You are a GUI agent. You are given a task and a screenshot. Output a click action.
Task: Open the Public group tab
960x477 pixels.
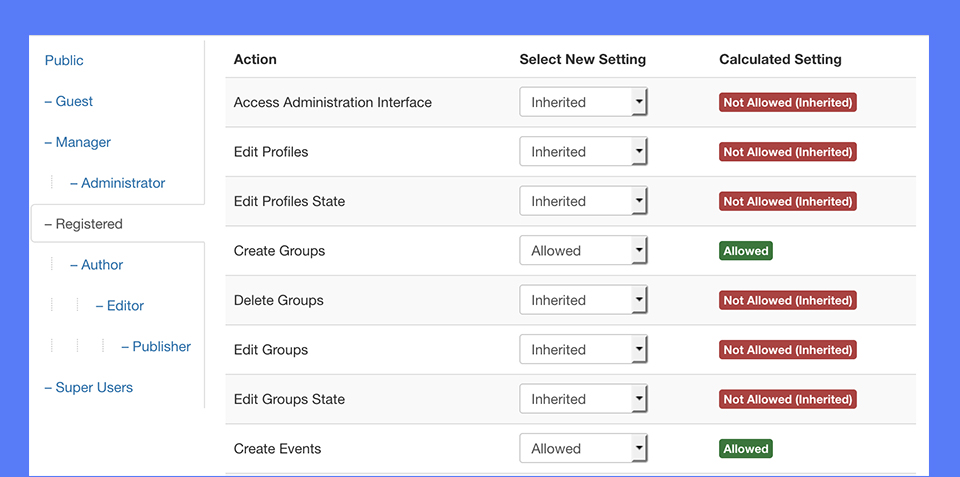pyautogui.click(x=64, y=61)
